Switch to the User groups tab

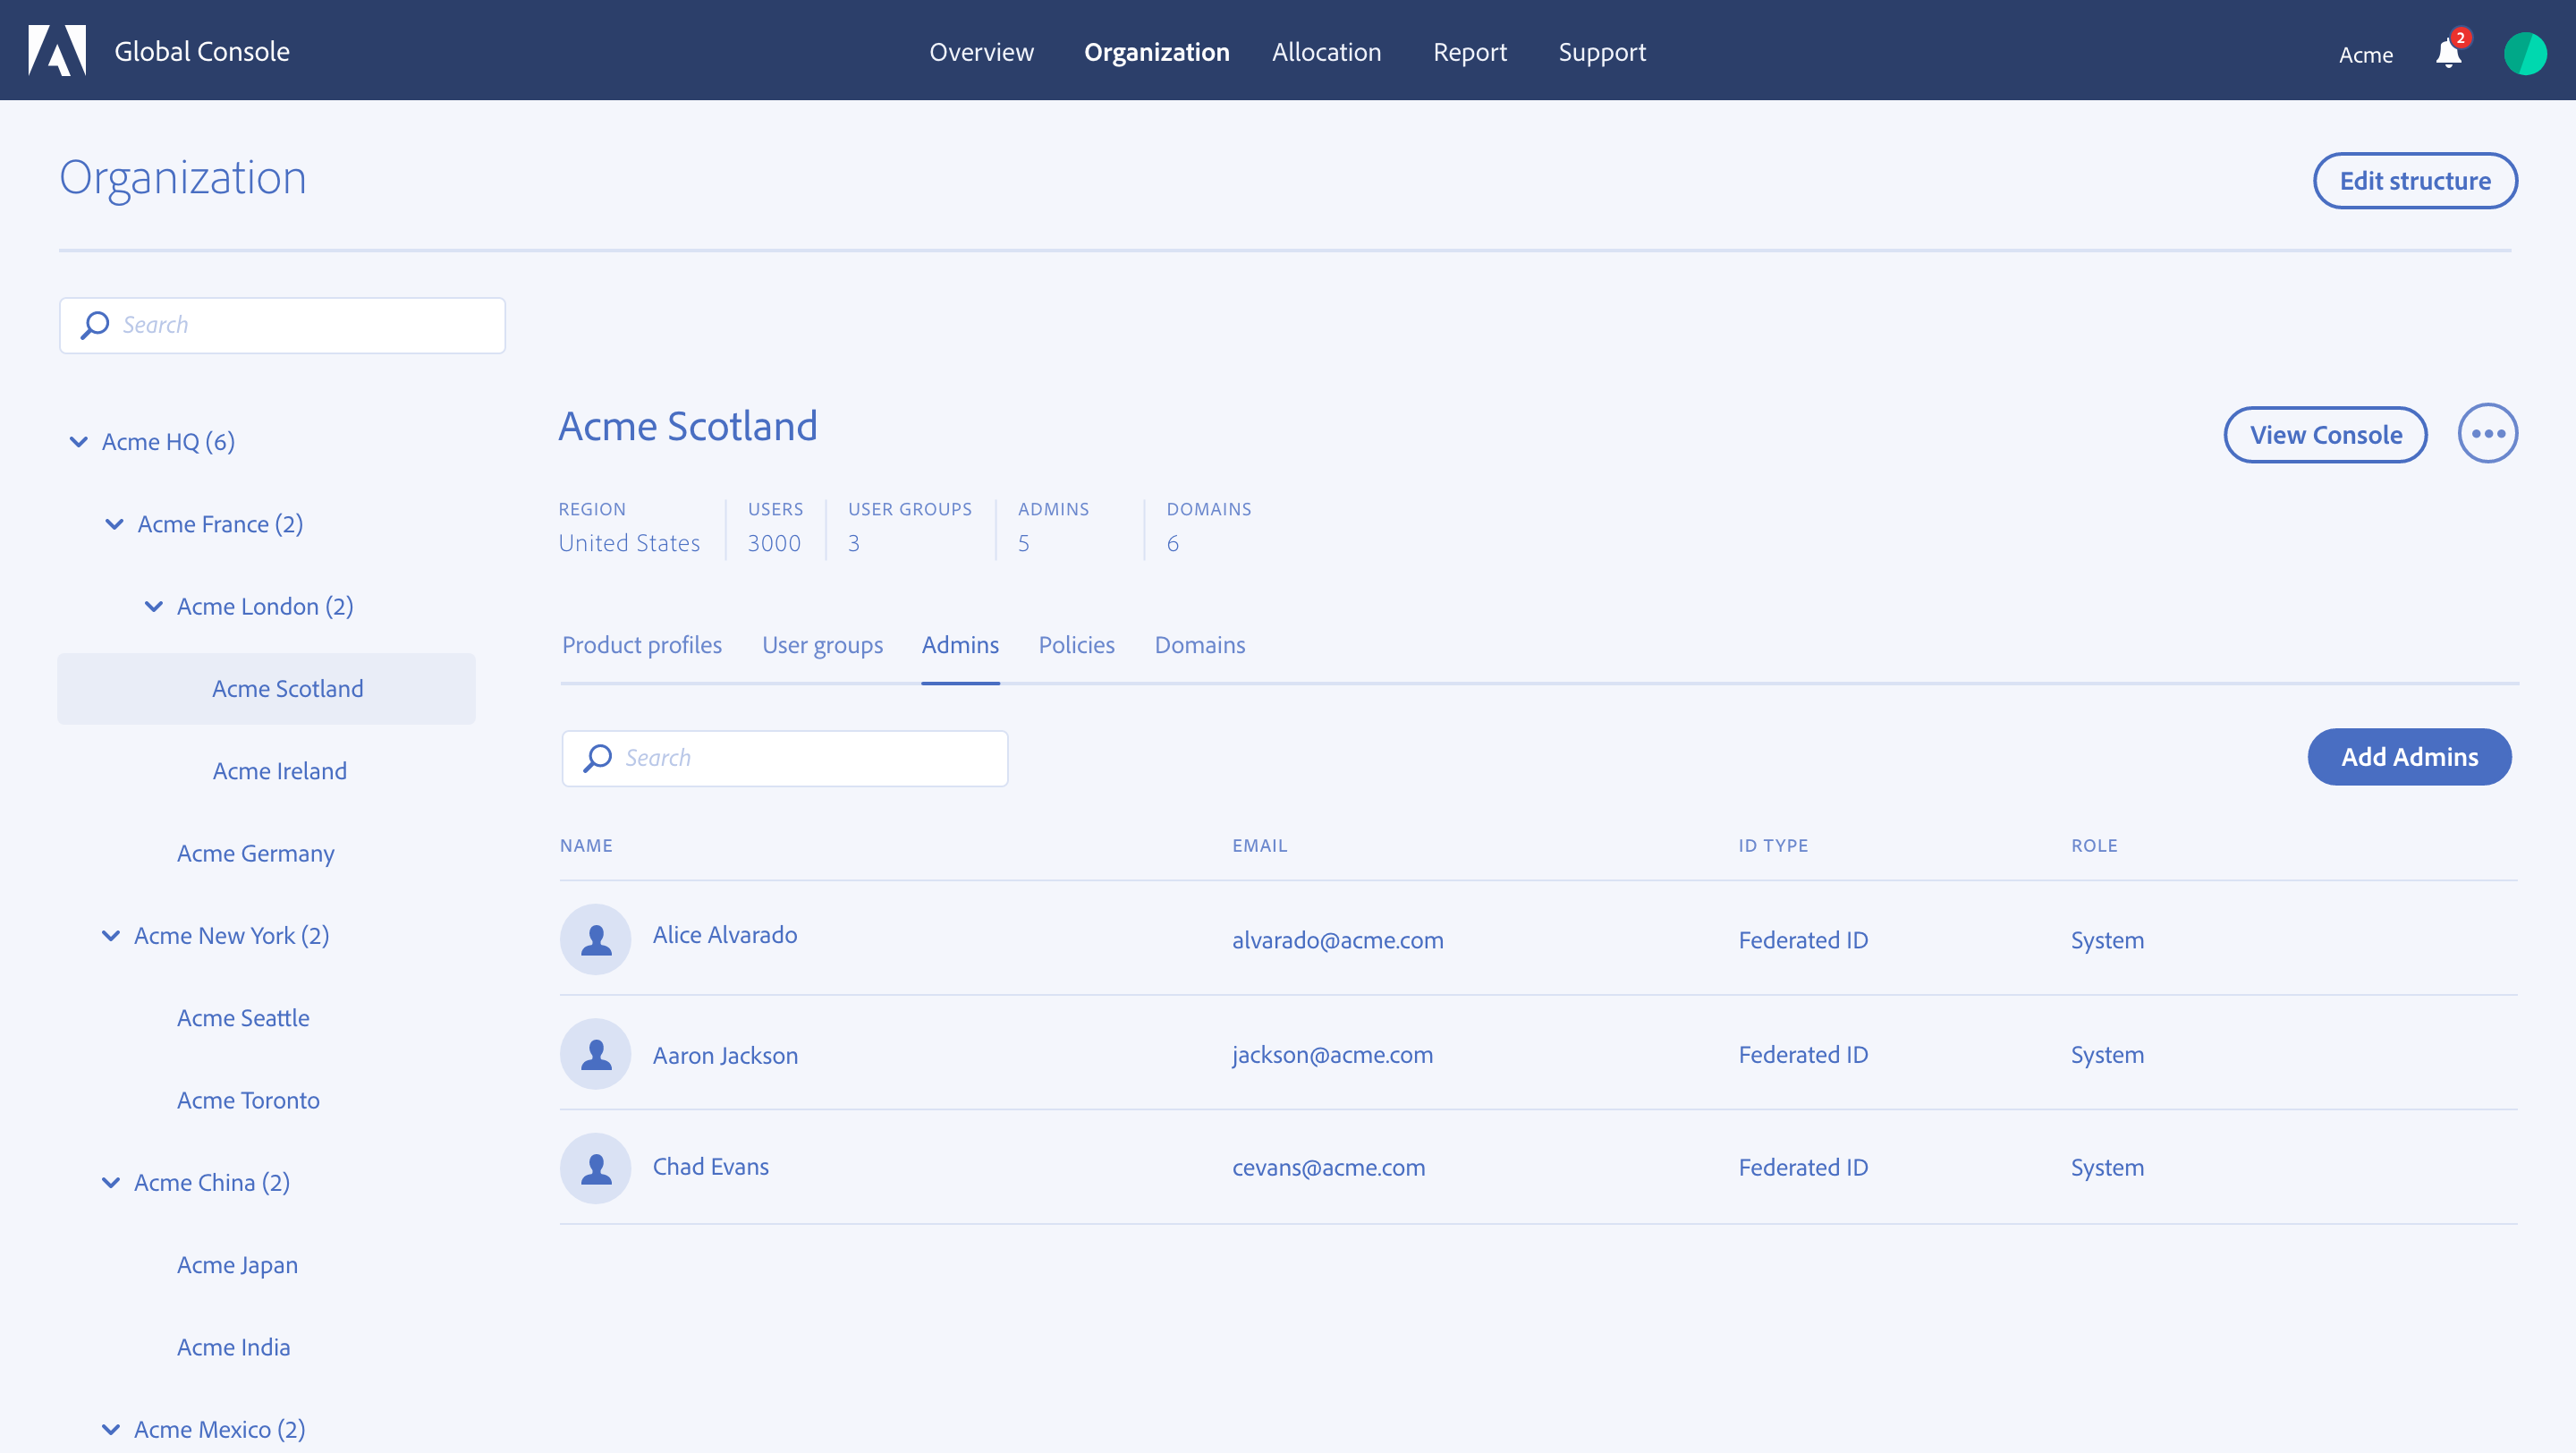(822, 645)
